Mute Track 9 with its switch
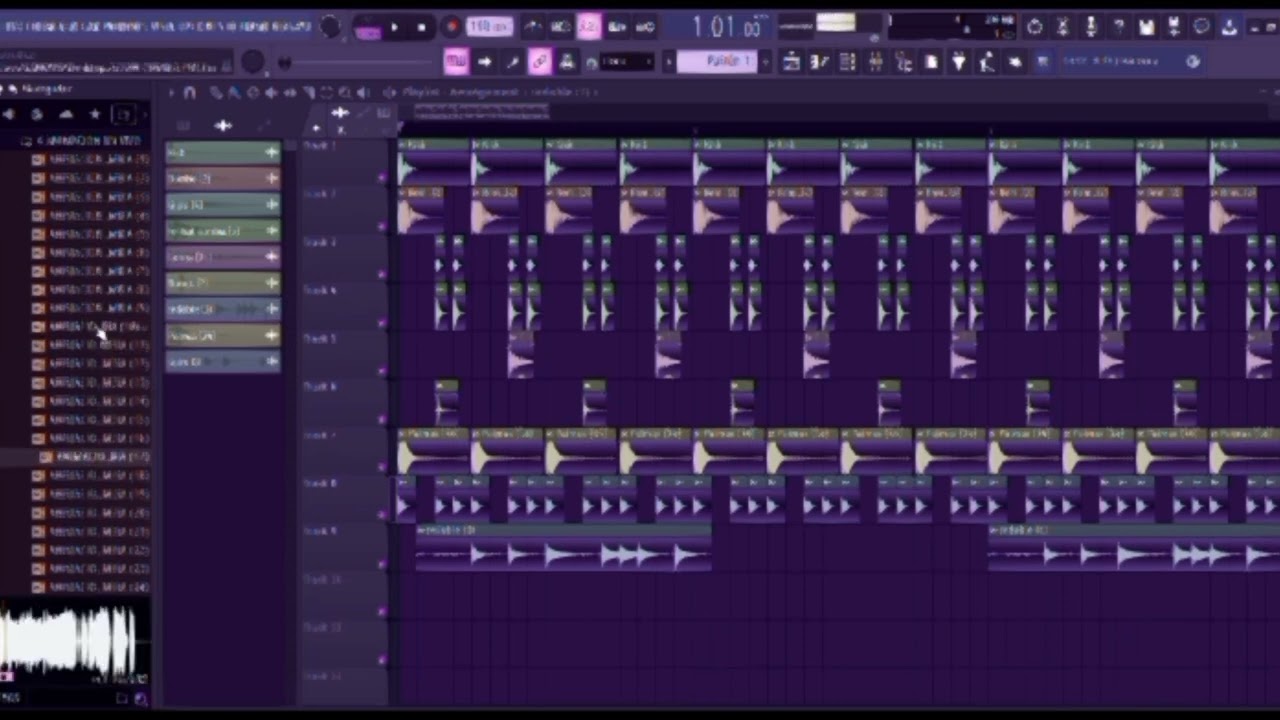Screen dimensions: 1280x720 [x=382, y=563]
